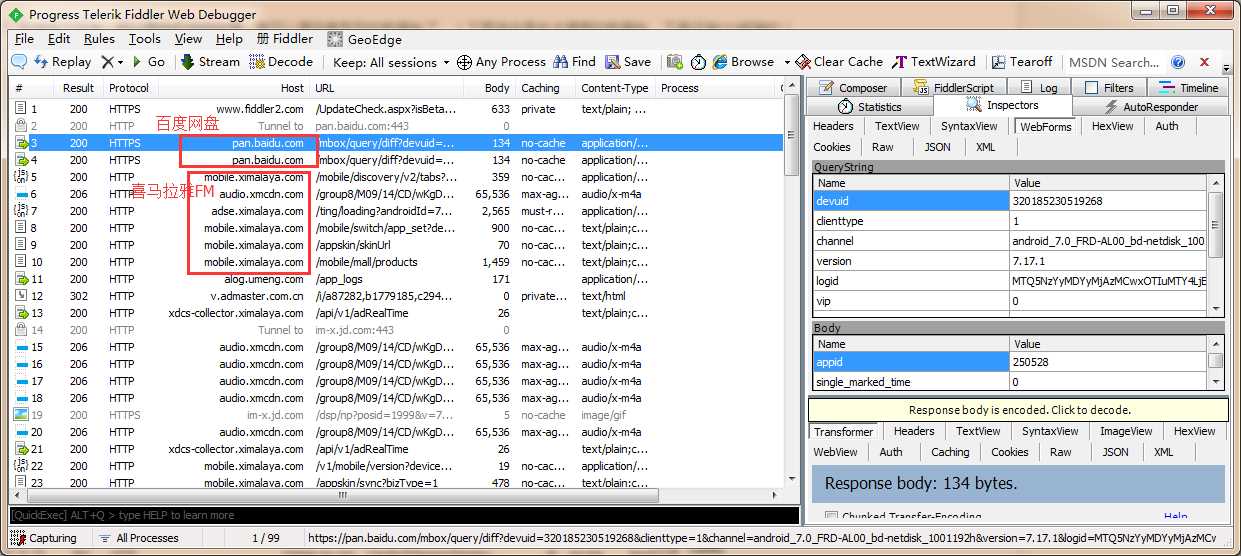Open the Tools menu
The image size is (1241, 556).
coord(144,39)
